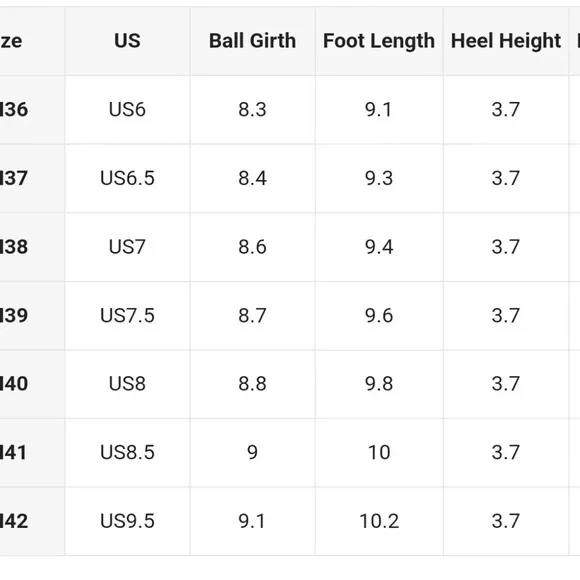Click the 9.8 foot length cell
Viewport: 580px width, 580px height.
(379, 384)
